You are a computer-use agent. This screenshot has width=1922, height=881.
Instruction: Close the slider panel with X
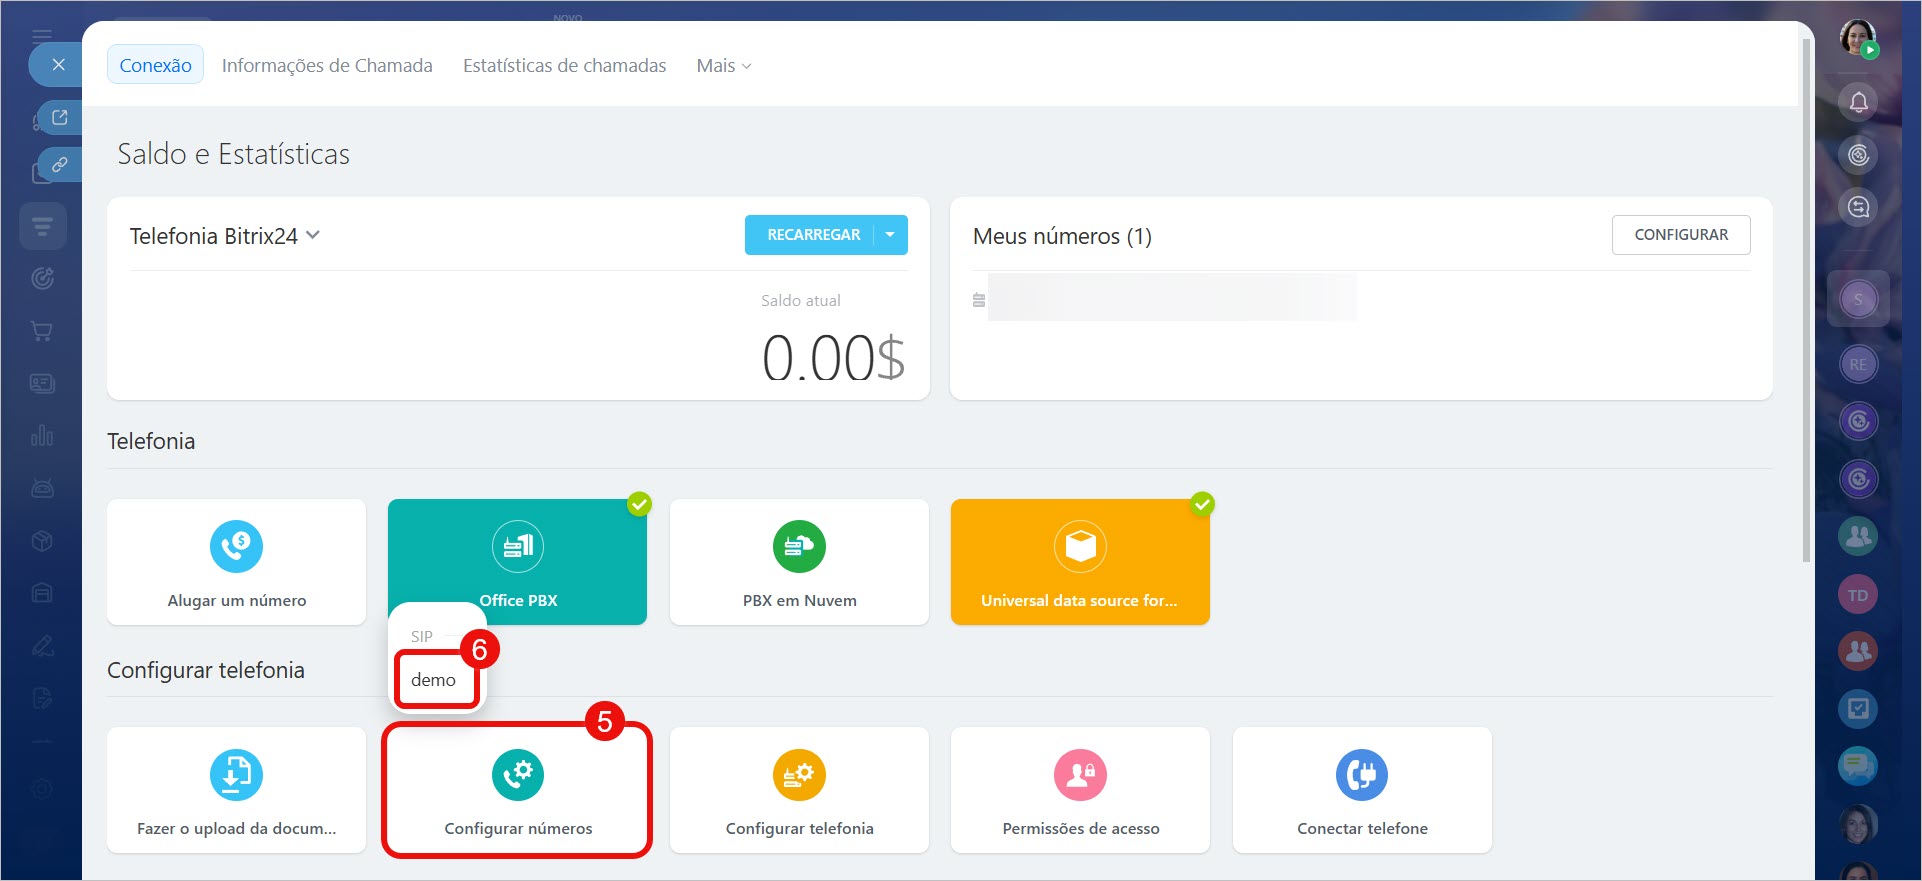(59, 65)
